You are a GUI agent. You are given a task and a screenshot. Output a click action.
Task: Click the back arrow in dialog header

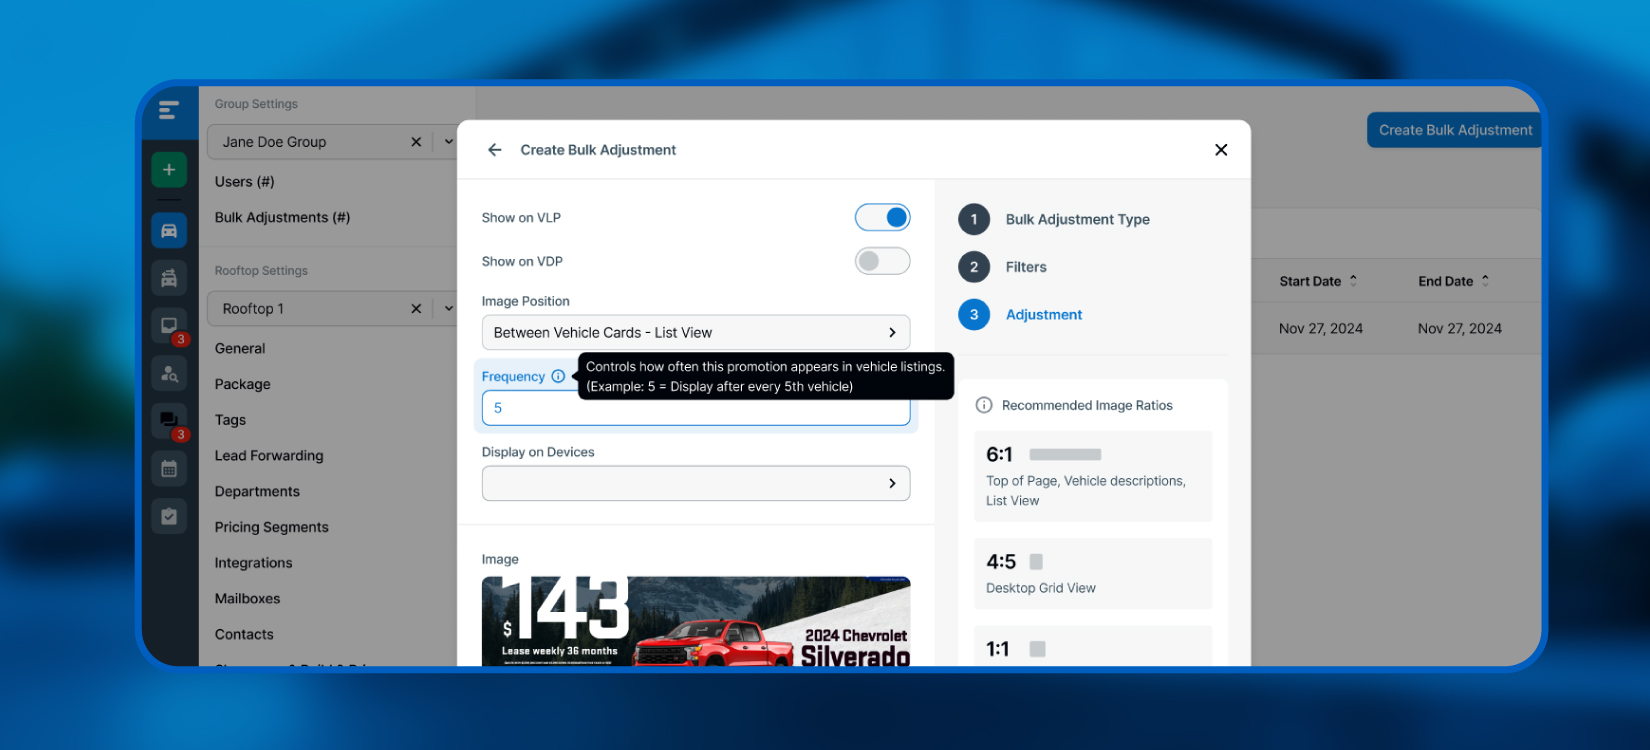(x=494, y=150)
